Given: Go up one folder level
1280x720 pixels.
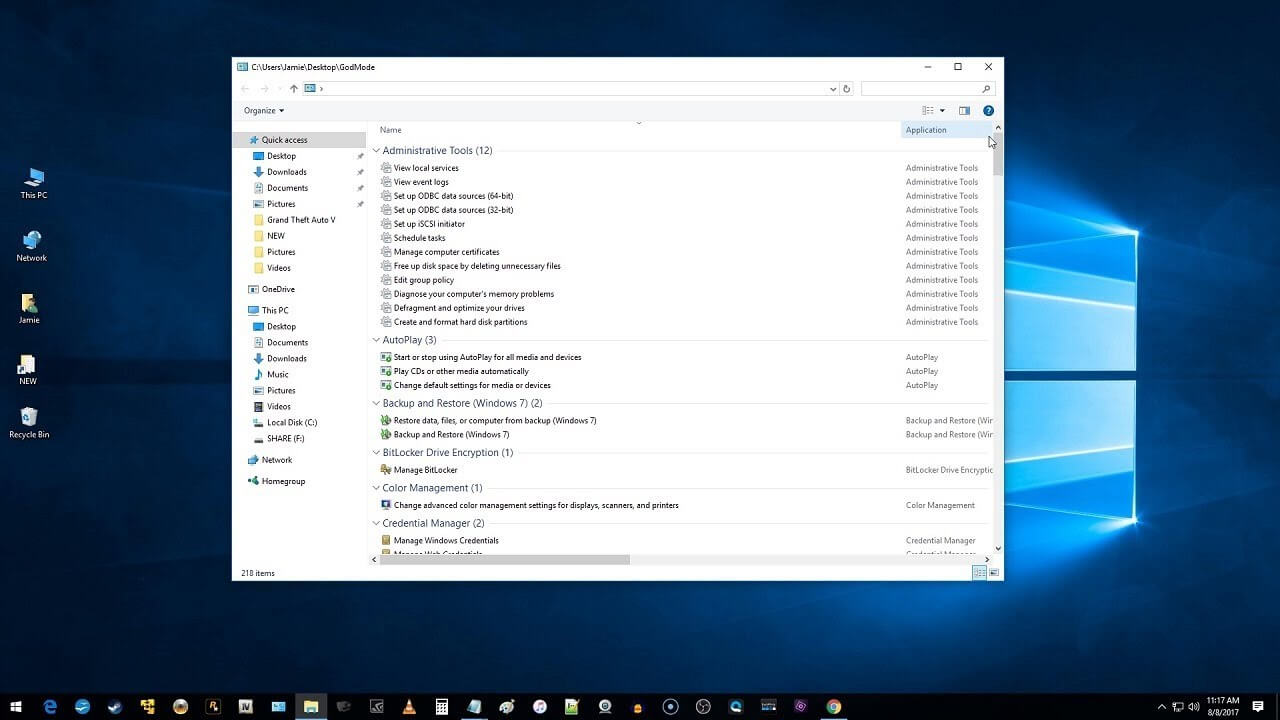Looking at the screenshot, I should (293, 89).
